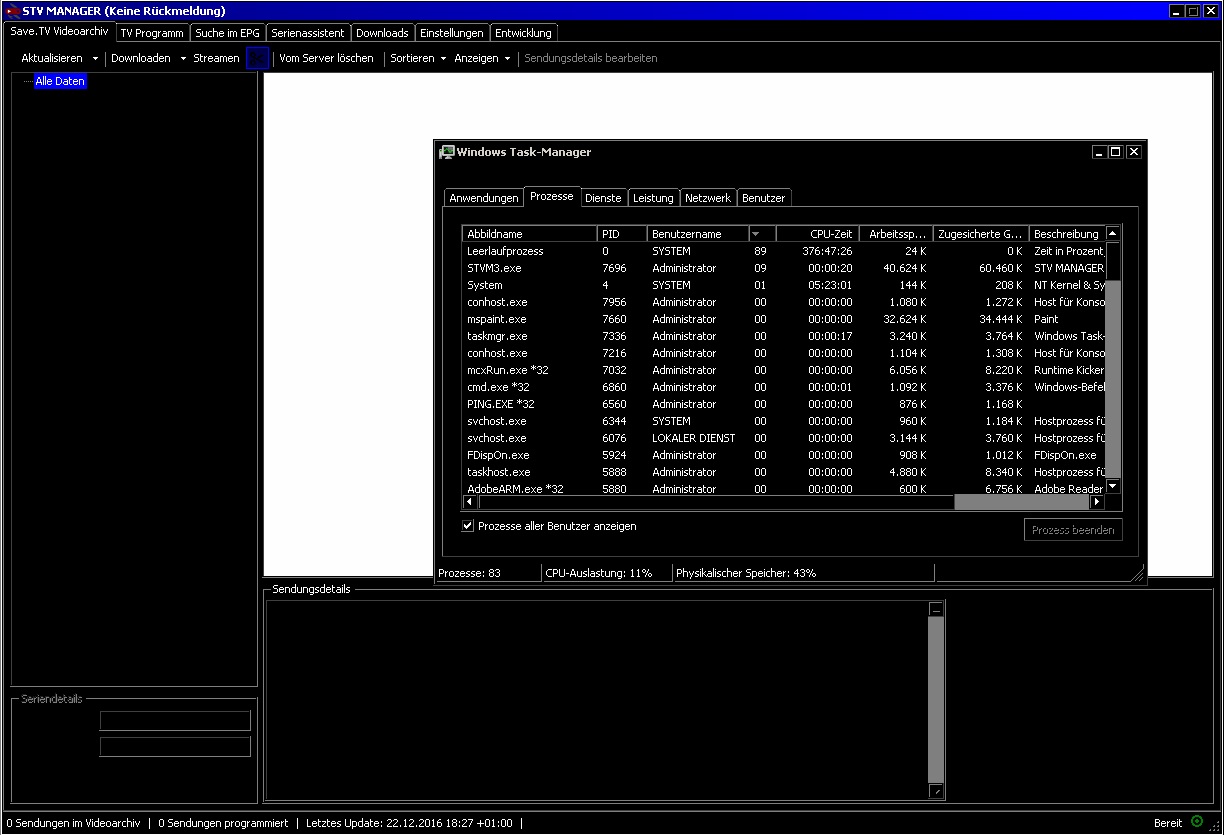Click the Sendungsdetails vertical scrollbar

(x=936, y=700)
